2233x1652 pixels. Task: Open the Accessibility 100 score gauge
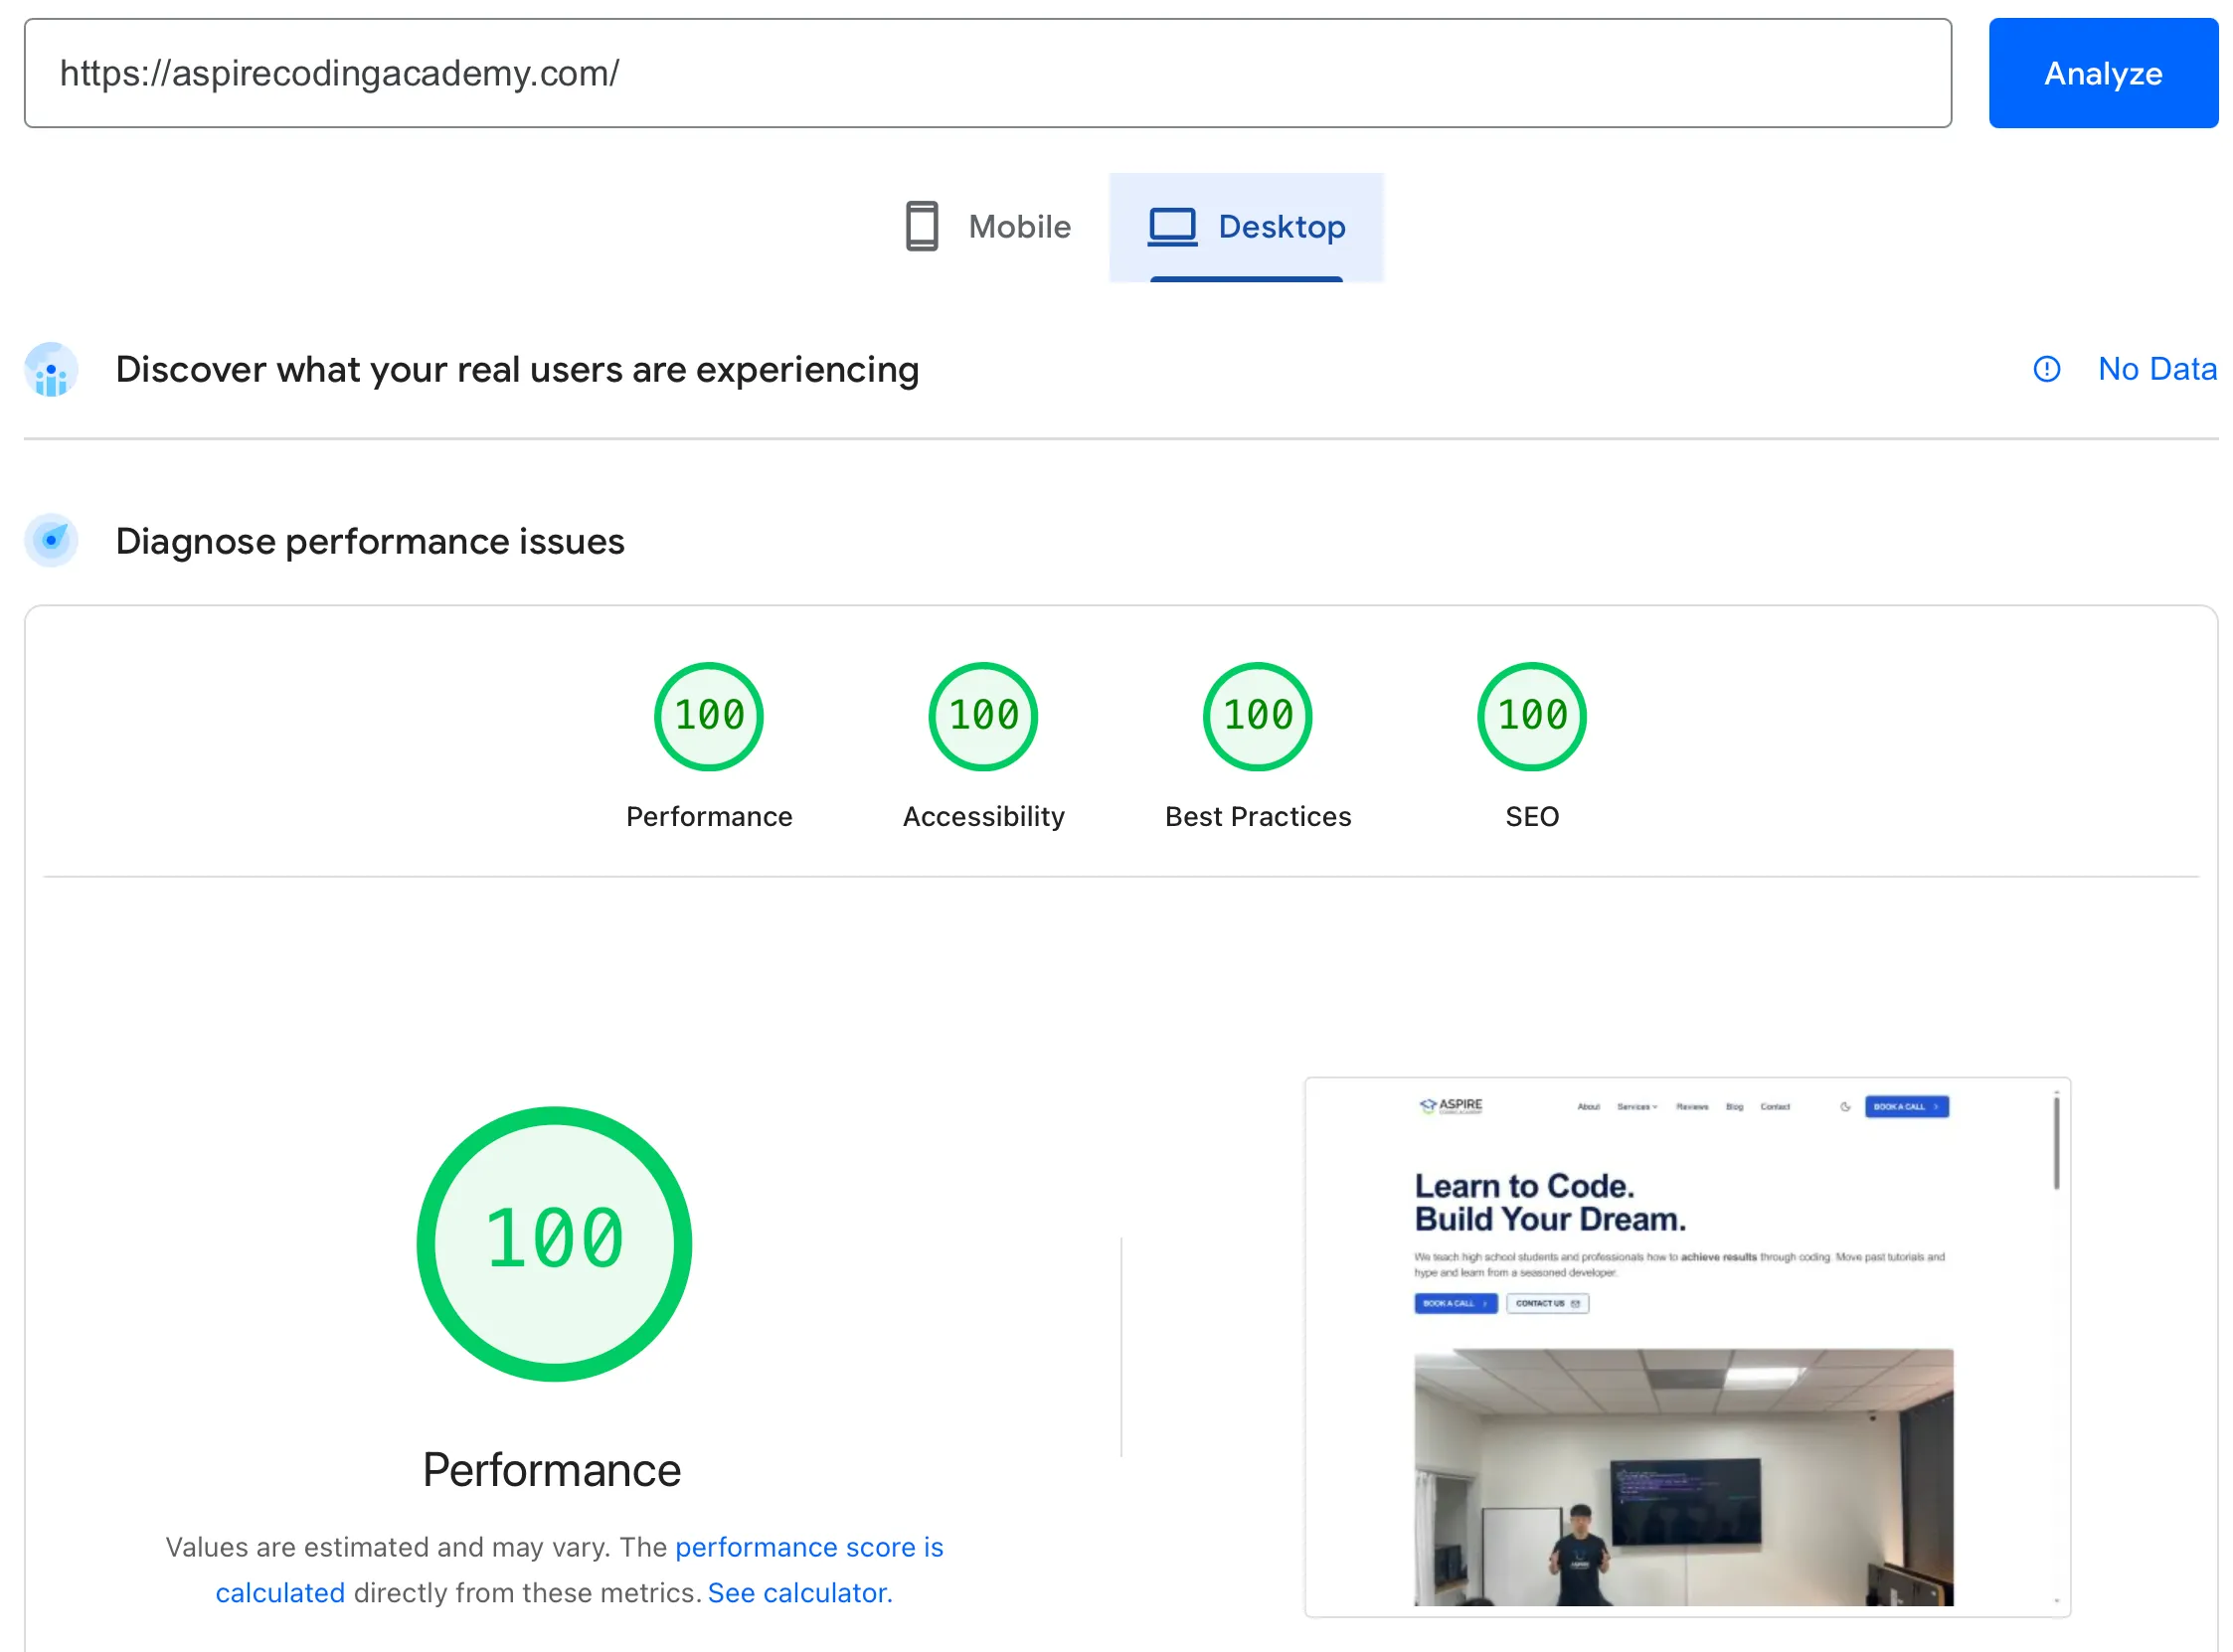982,715
